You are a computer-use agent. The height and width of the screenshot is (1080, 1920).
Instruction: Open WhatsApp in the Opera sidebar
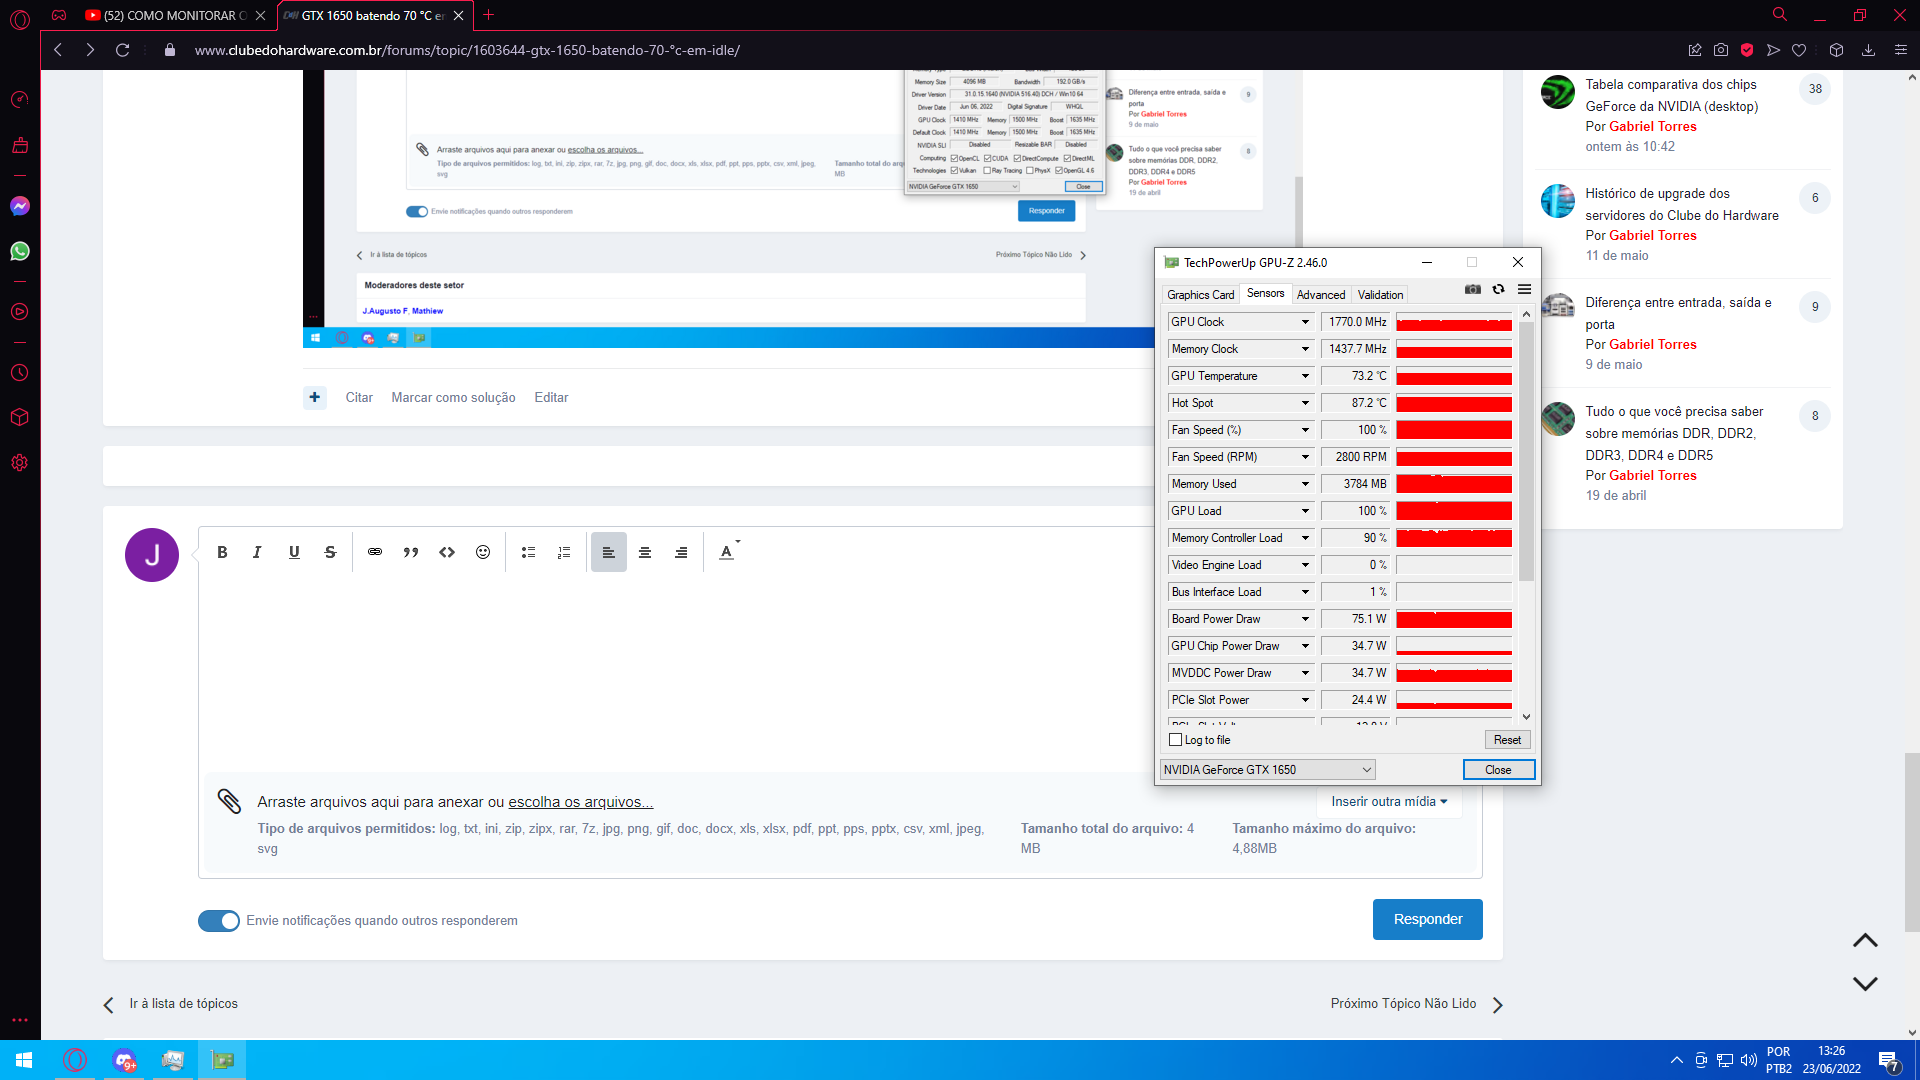(20, 251)
